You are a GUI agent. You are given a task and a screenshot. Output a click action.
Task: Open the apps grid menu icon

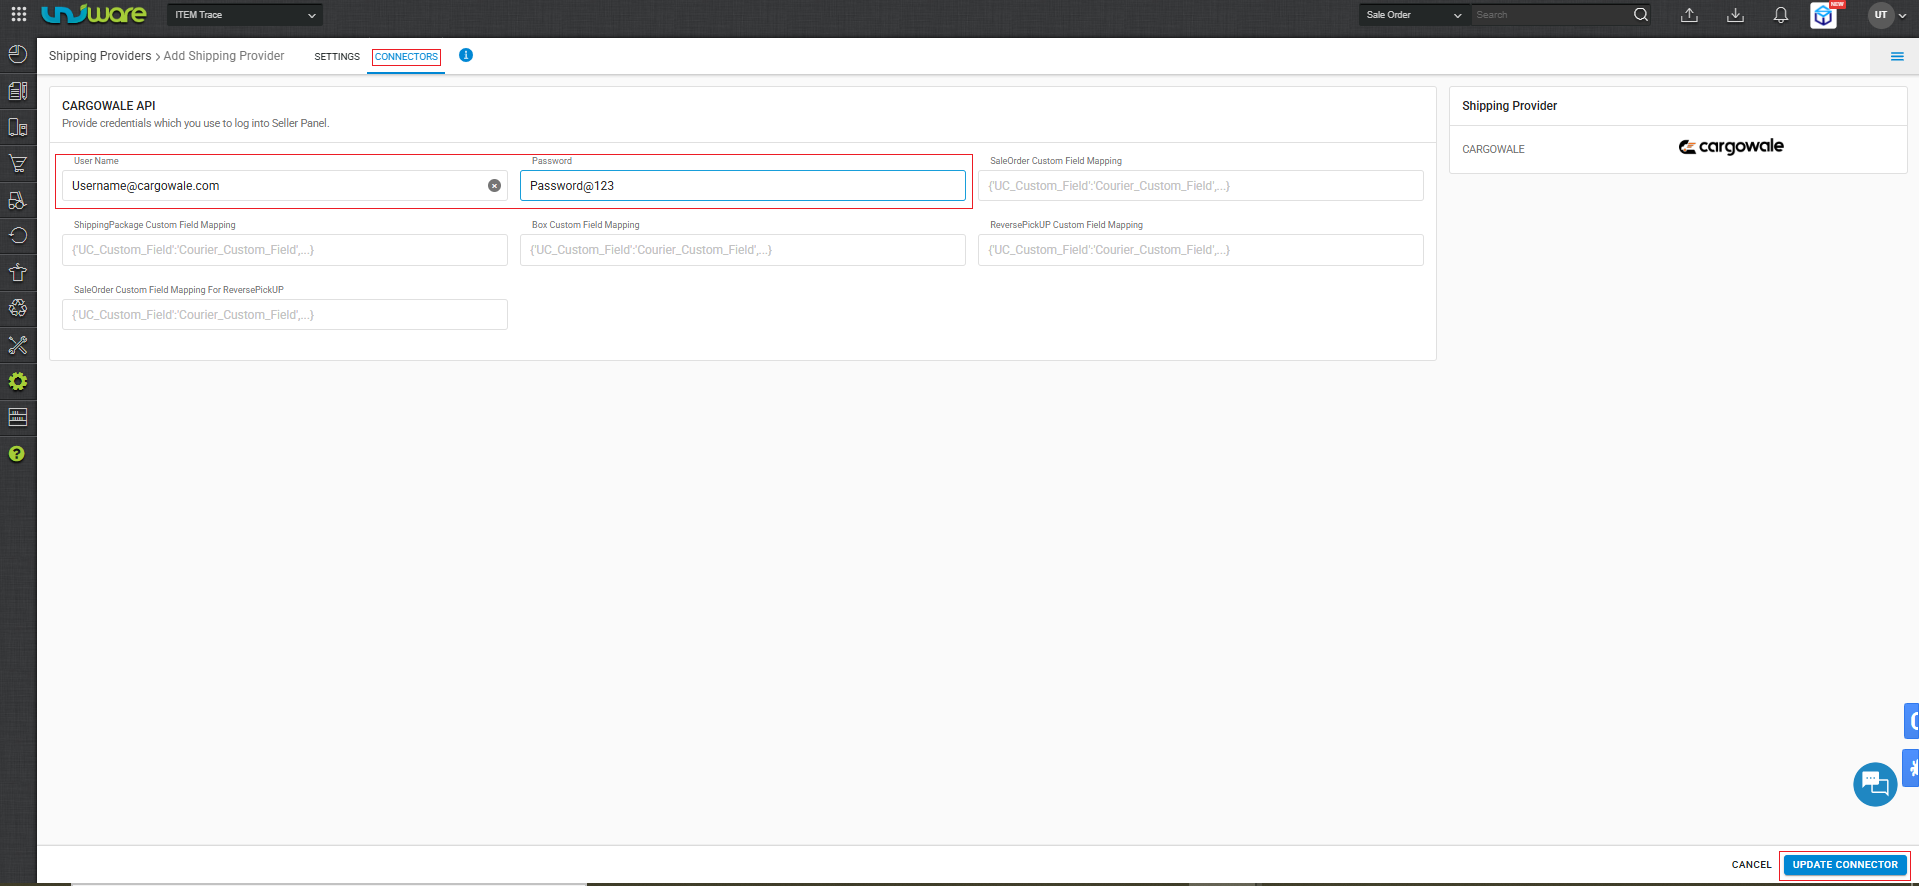pos(18,14)
